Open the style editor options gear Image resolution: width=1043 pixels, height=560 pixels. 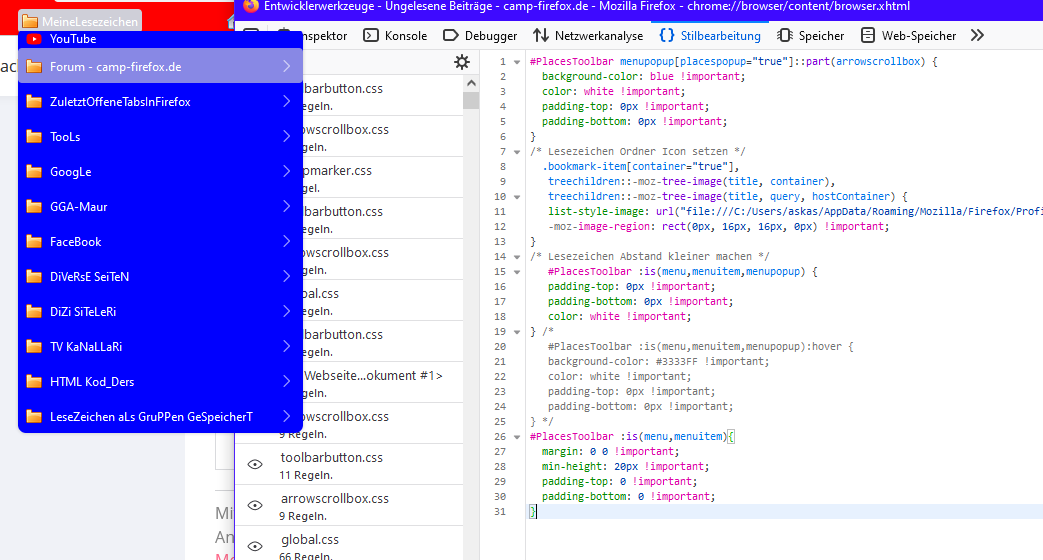pos(461,62)
